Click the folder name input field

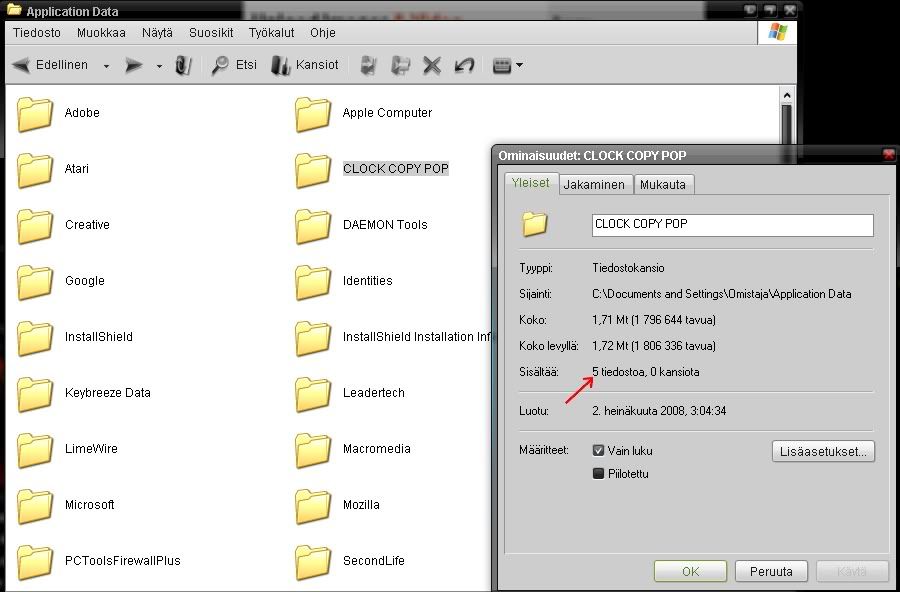732,225
